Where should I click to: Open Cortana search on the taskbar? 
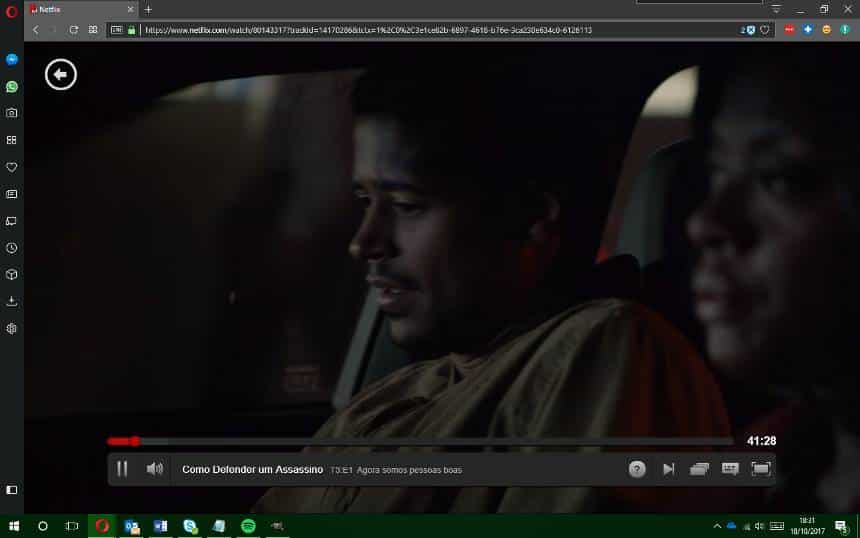coord(43,526)
